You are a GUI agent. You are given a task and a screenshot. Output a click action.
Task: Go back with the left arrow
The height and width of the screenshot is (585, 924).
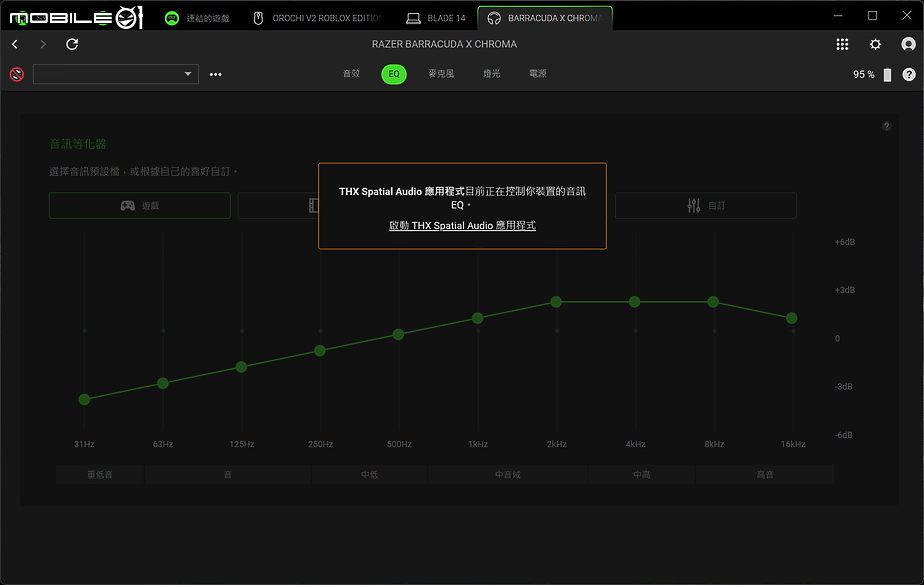click(x=15, y=44)
